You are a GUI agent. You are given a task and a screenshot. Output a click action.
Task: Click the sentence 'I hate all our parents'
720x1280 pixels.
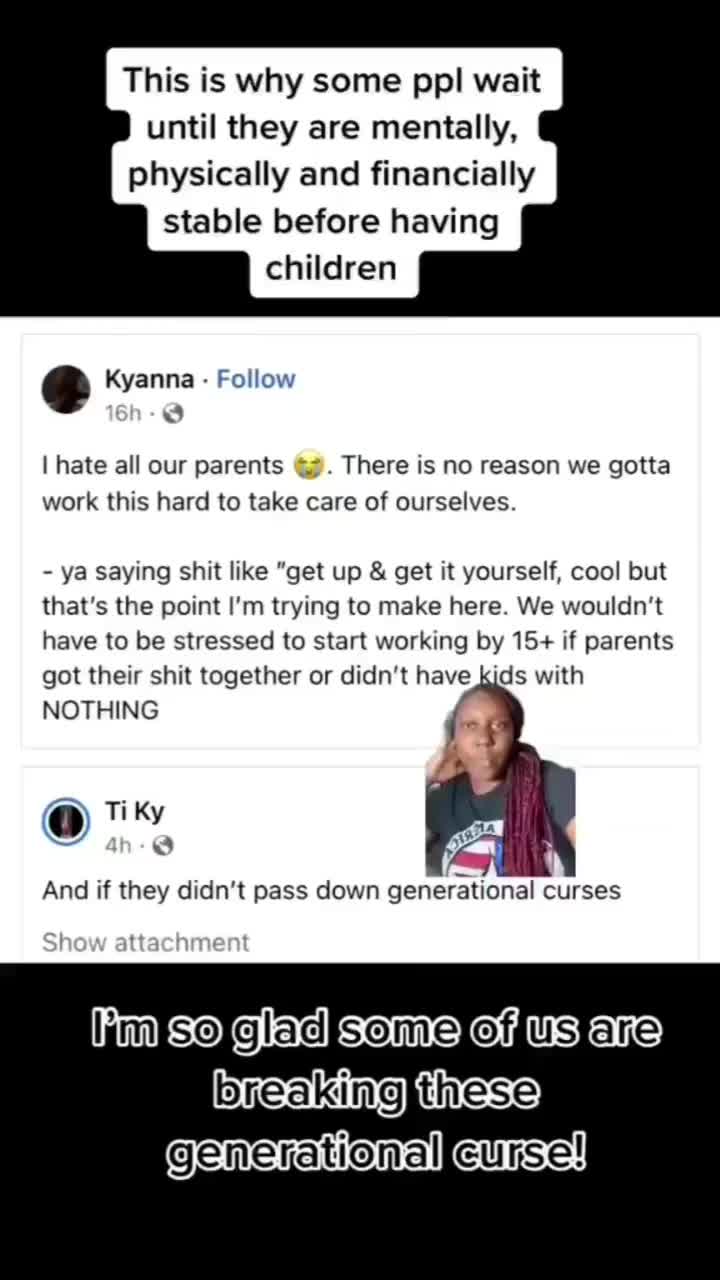pos(163,466)
